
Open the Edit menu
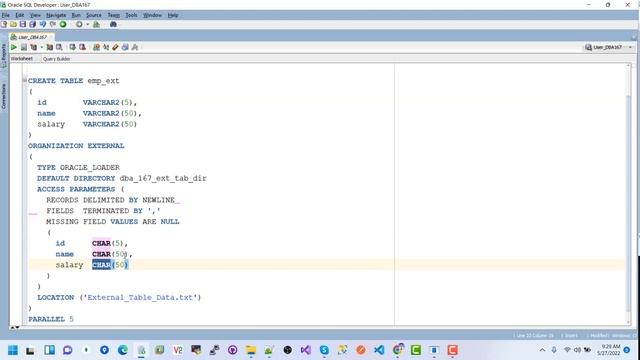[20, 15]
